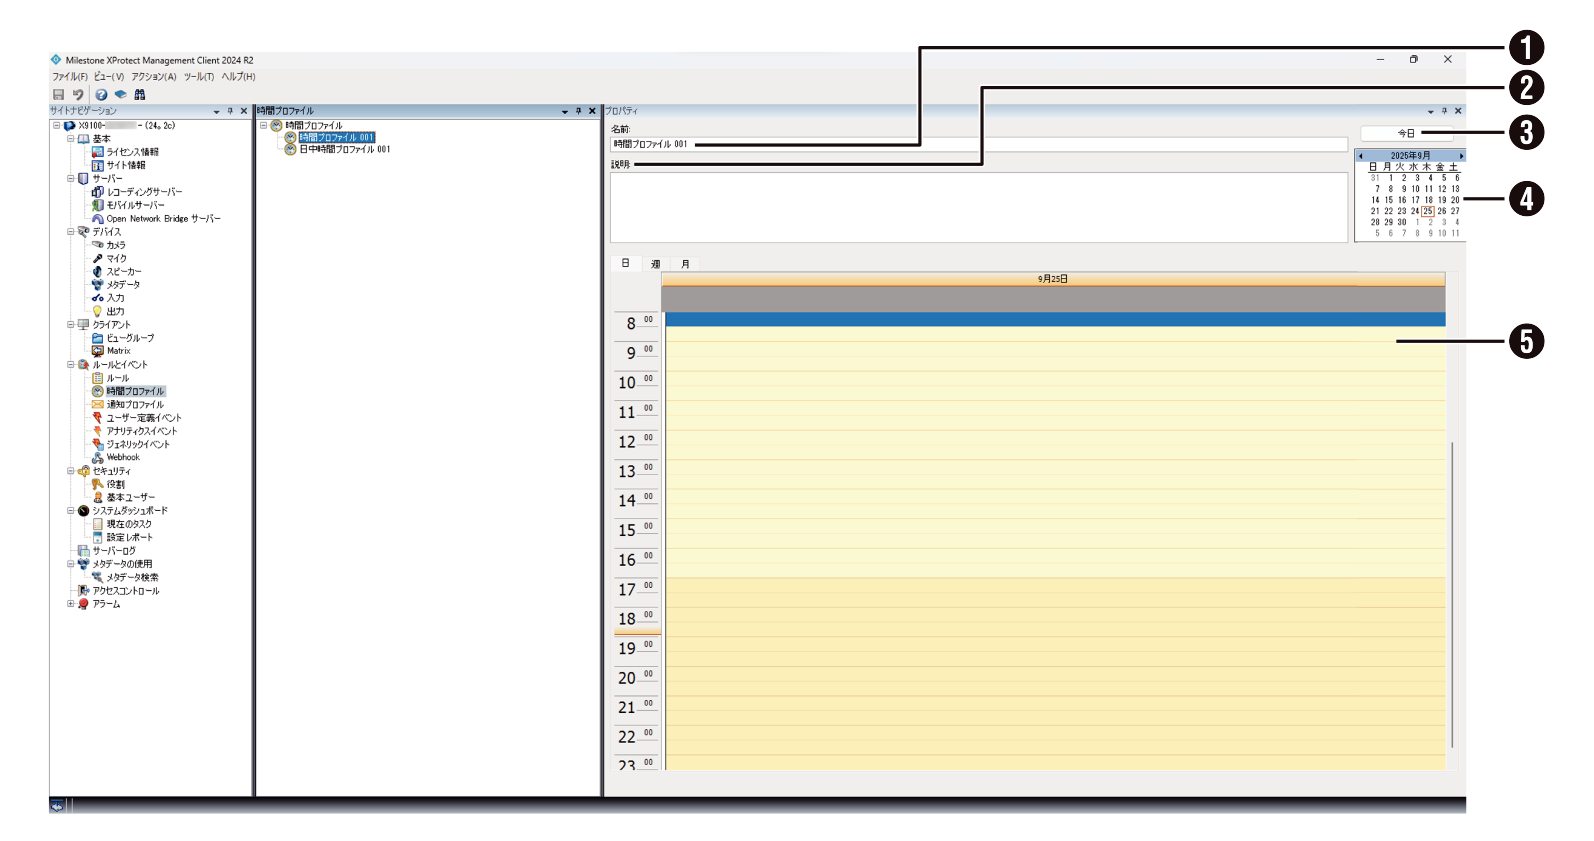Go to previous month in mini calendar
The width and height of the screenshot is (1594, 841).
point(1361,156)
